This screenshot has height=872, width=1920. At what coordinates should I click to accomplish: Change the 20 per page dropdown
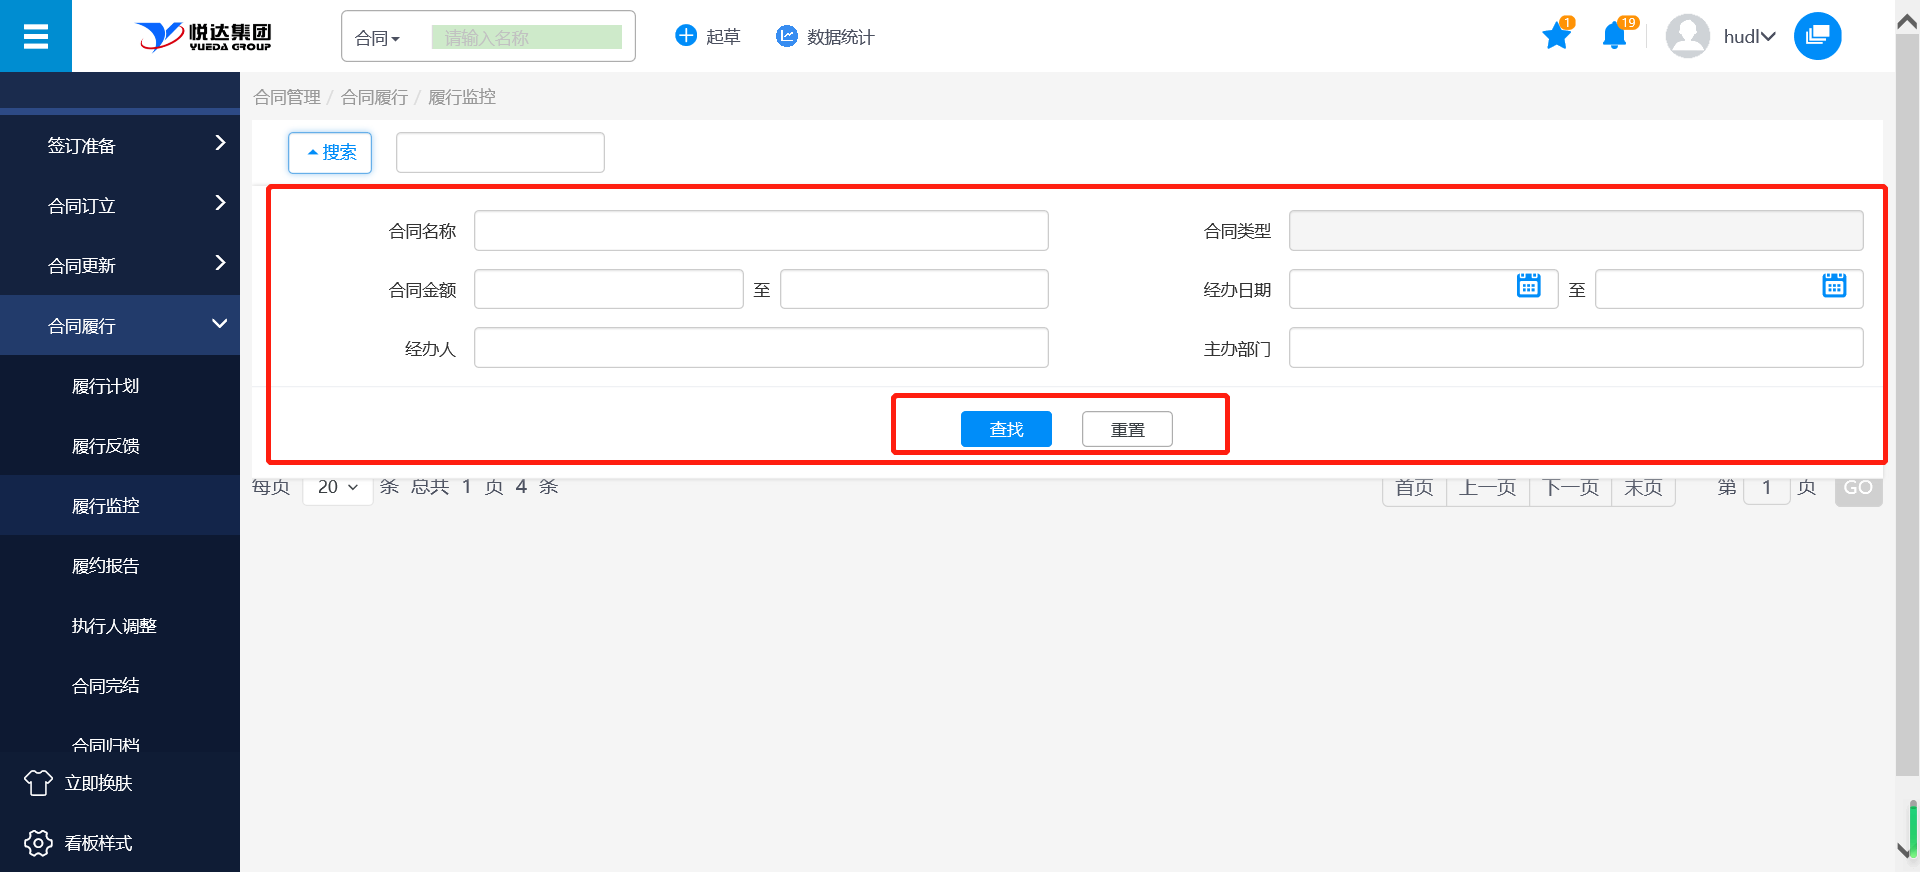(x=337, y=487)
